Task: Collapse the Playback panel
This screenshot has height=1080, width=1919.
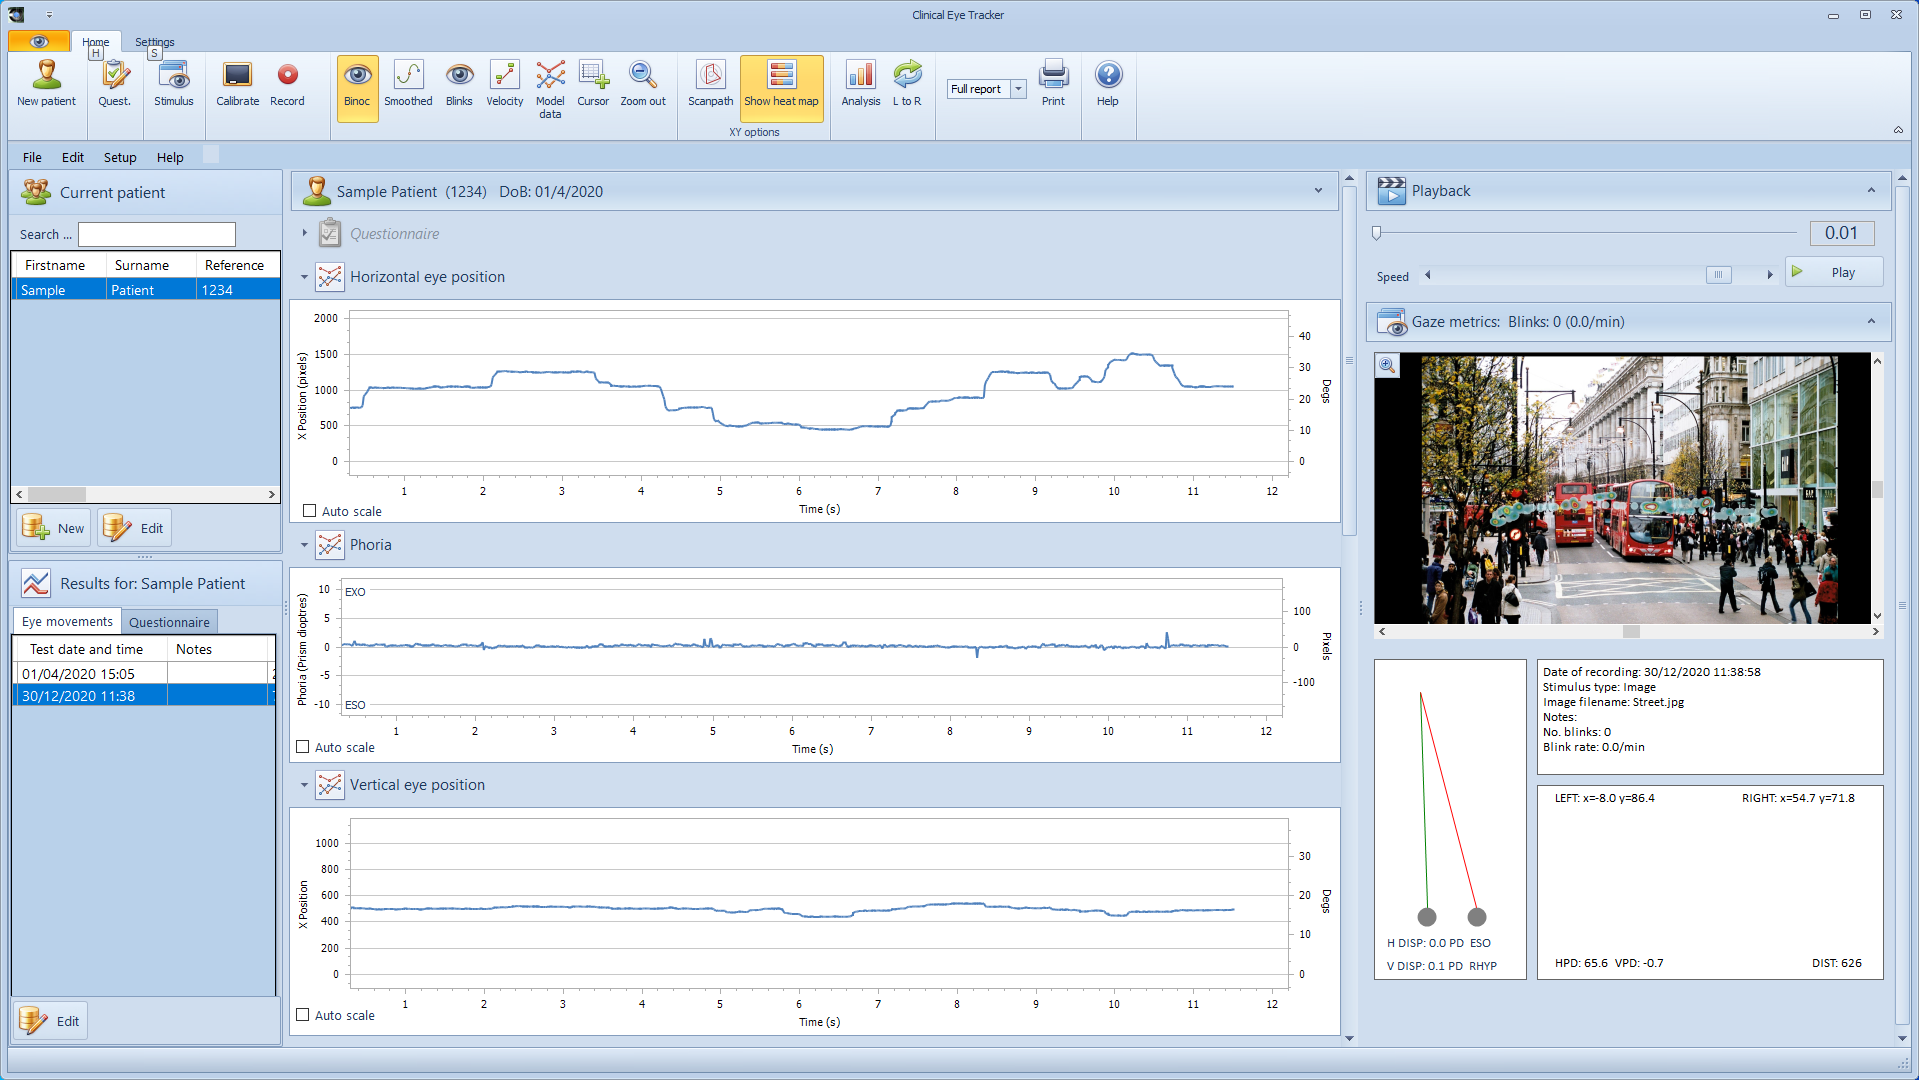Action: point(1871,191)
